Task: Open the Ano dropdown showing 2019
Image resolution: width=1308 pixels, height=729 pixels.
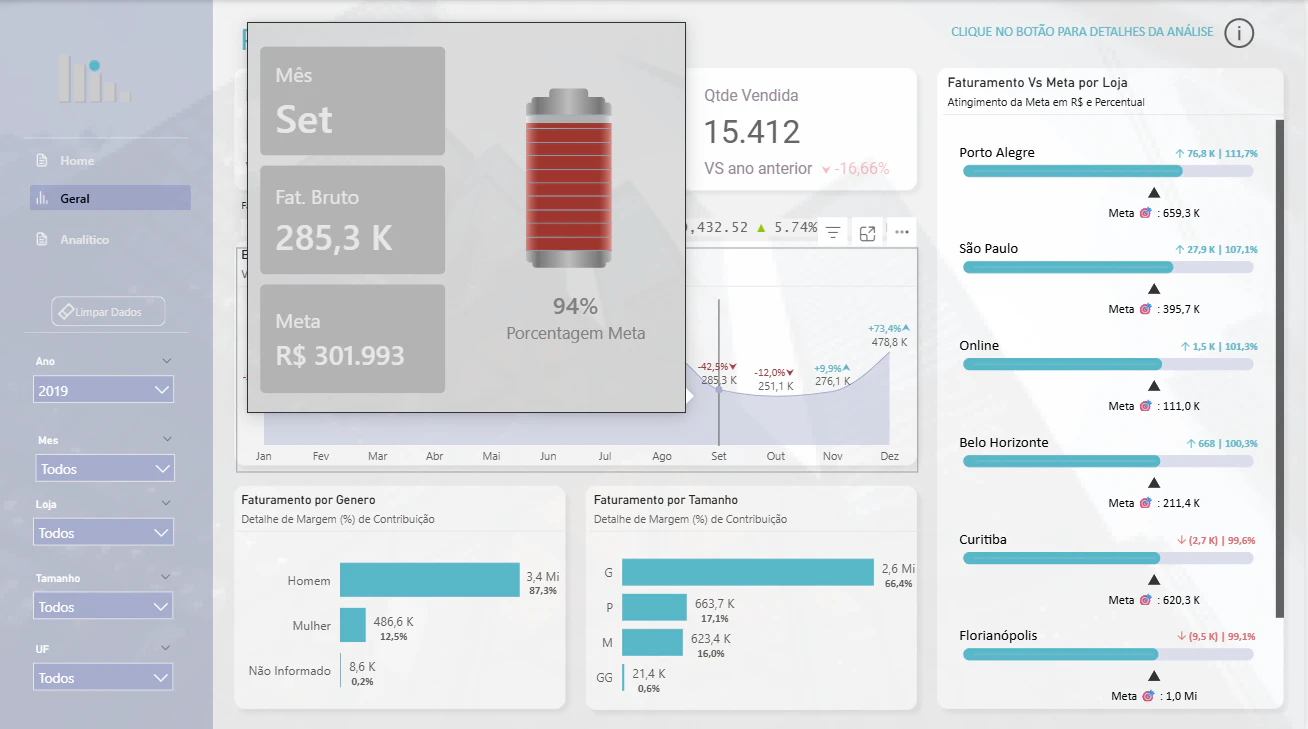Action: coord(104,390)
